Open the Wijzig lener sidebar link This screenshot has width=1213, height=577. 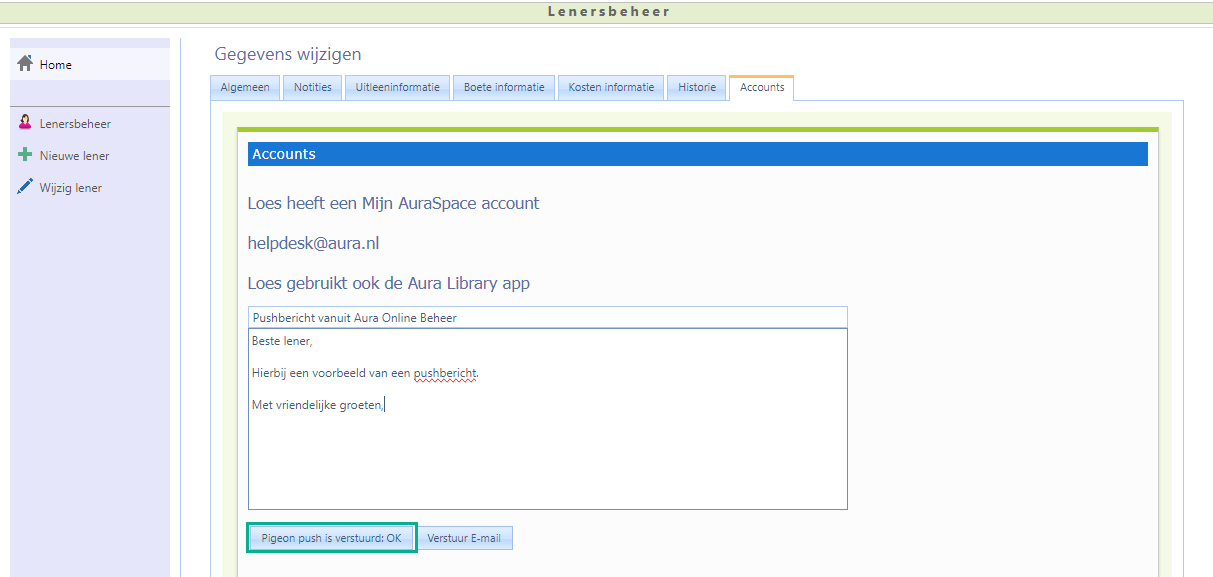click(70, 188)
